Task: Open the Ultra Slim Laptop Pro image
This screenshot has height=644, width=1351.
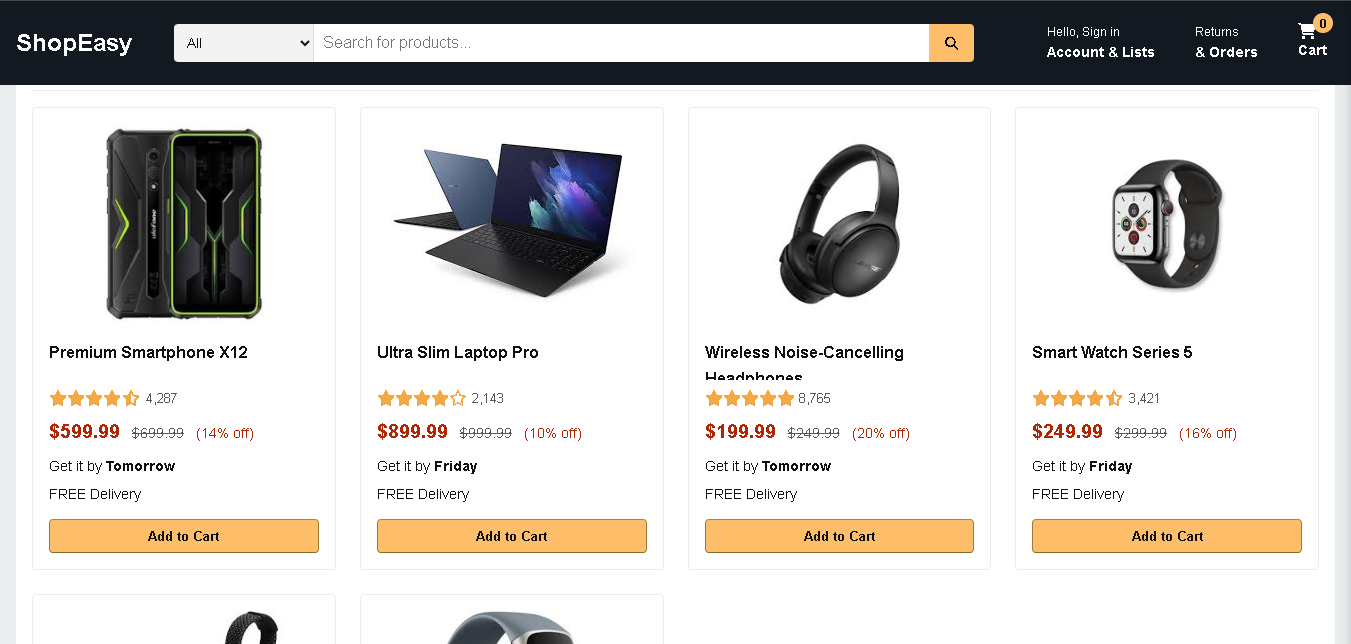Action: pos(512,220)
